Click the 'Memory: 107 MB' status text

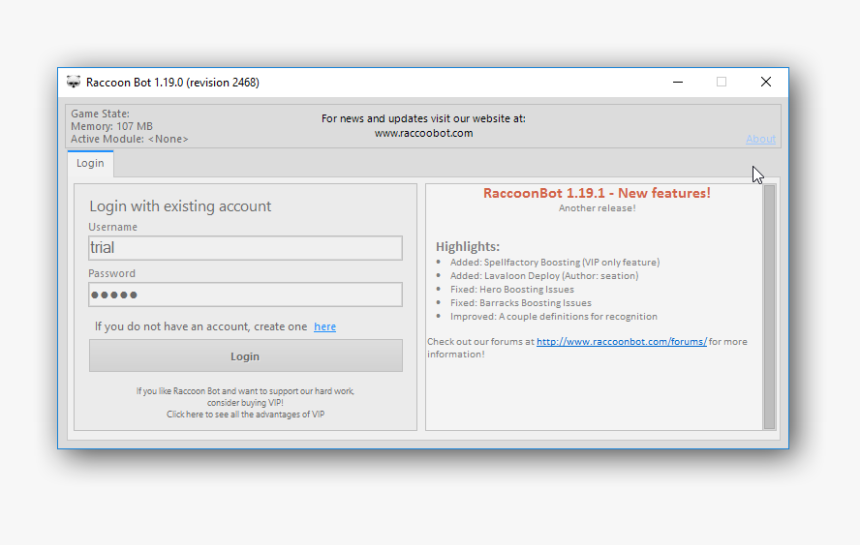click(111, 127)
